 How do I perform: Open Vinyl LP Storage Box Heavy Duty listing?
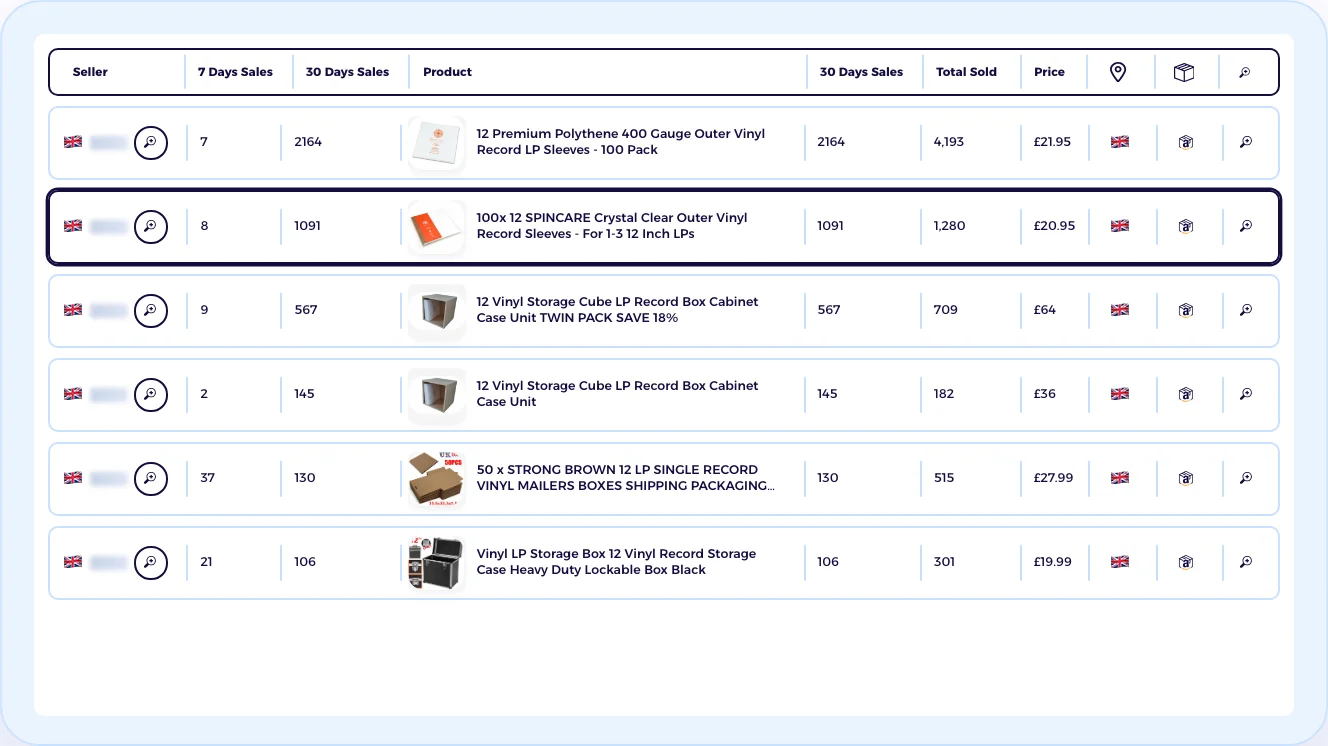[616, 562]
